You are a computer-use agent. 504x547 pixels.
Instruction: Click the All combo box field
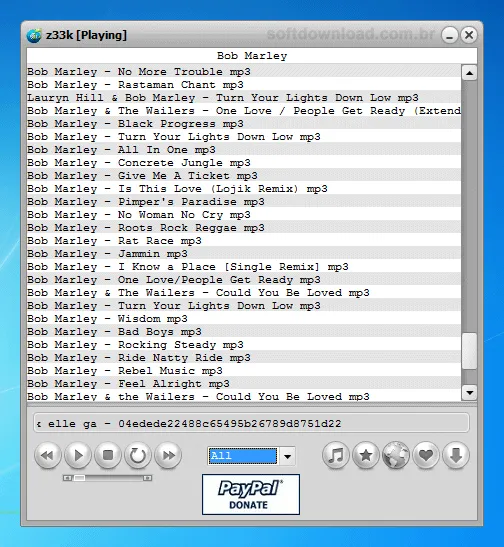pos(243,456)
